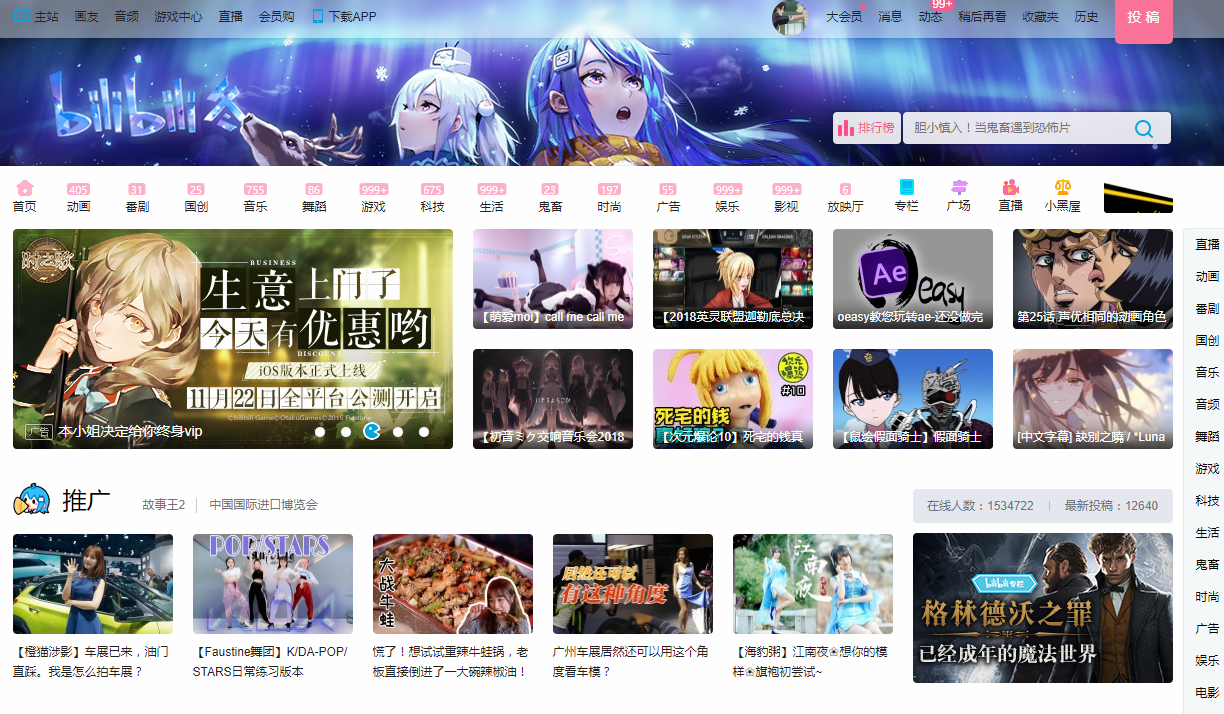Viewport: 1224px width, 714px height.
Task: Open the 广告 category with 55 badge
Action: point(668,198)
